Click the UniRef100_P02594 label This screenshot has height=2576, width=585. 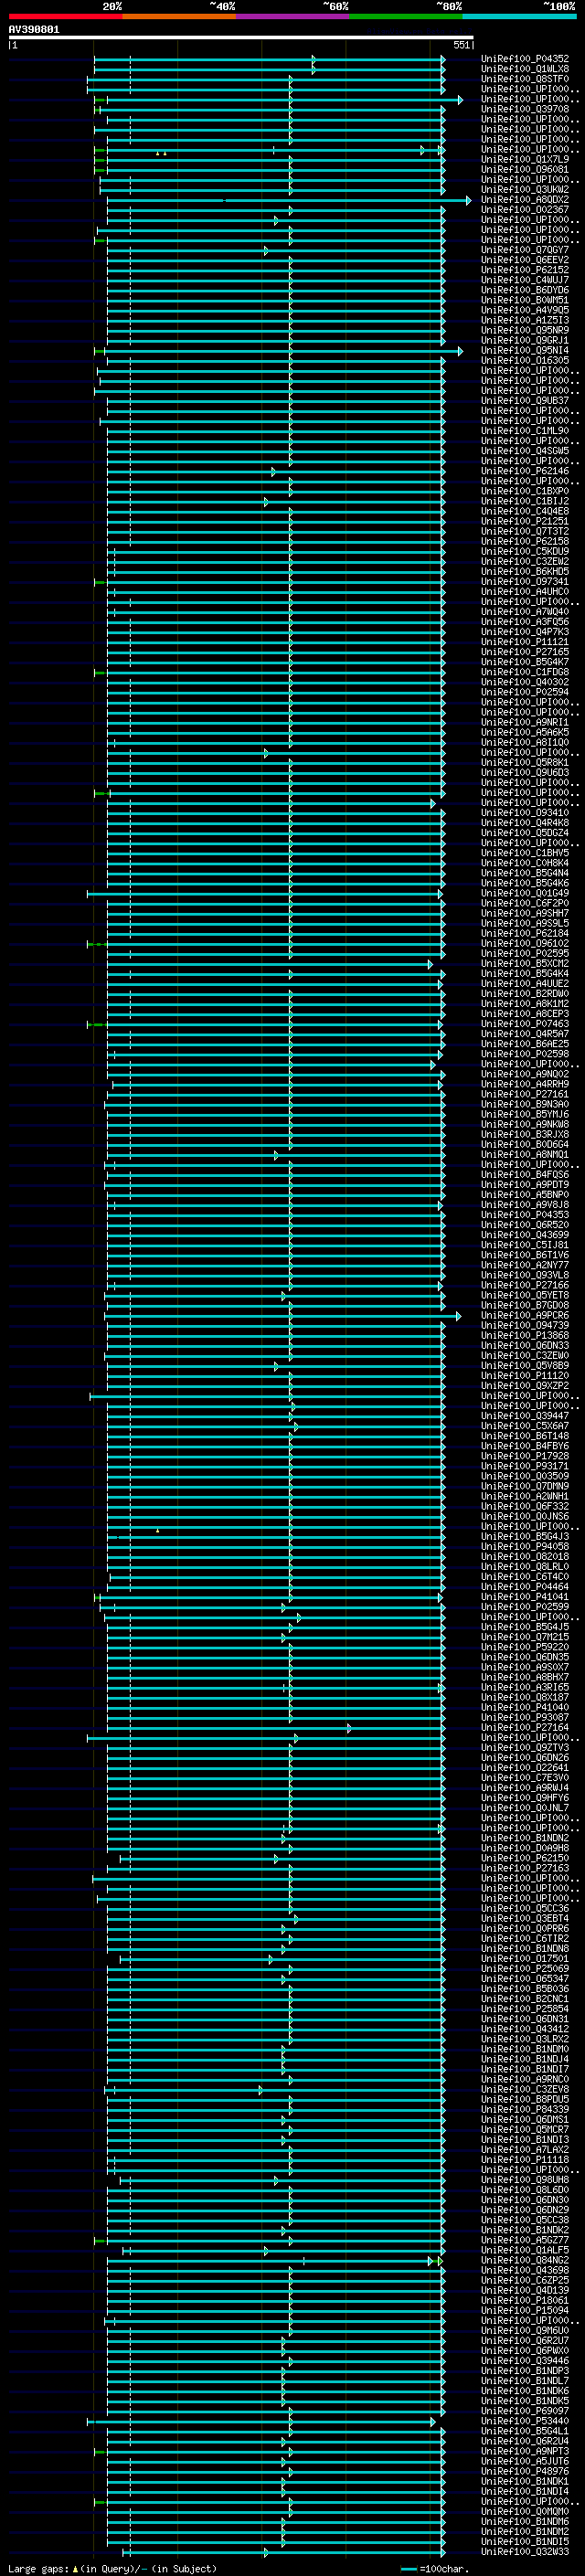(x=525, y=692)
